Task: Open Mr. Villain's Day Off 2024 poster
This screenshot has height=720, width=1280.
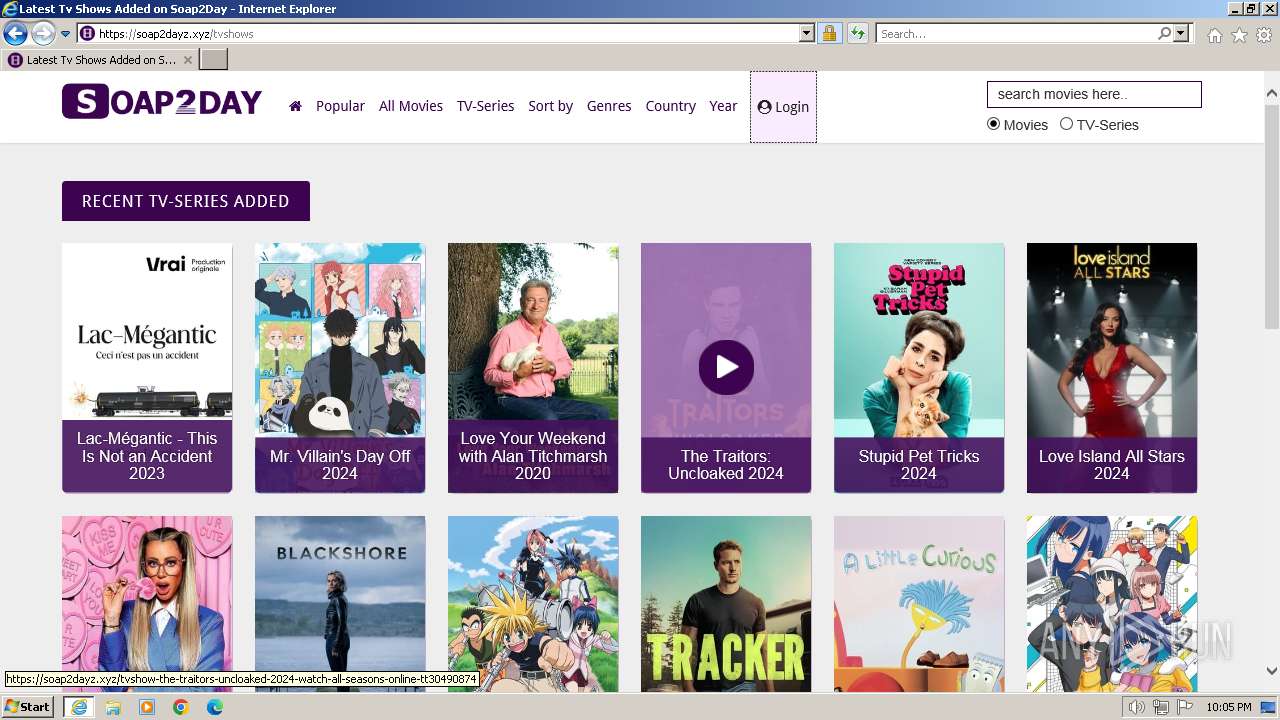Action: pos(340,368)
